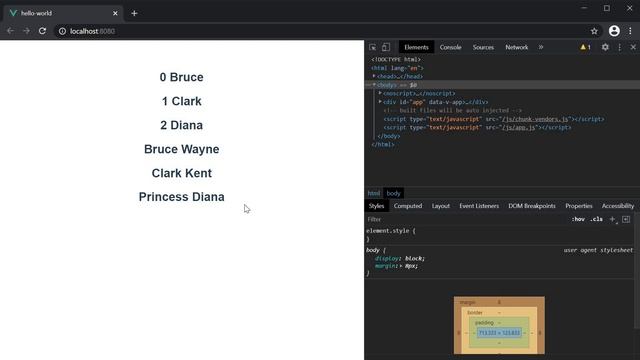Click the styles Filter input
Screen dimensions: 640x360
click(x=465, y=220)
